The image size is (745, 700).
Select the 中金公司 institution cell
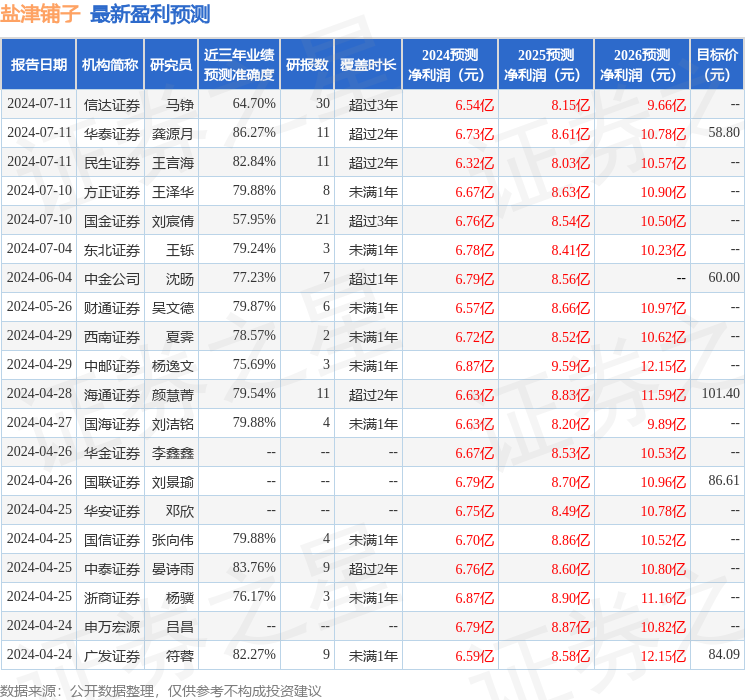point(112,278)
